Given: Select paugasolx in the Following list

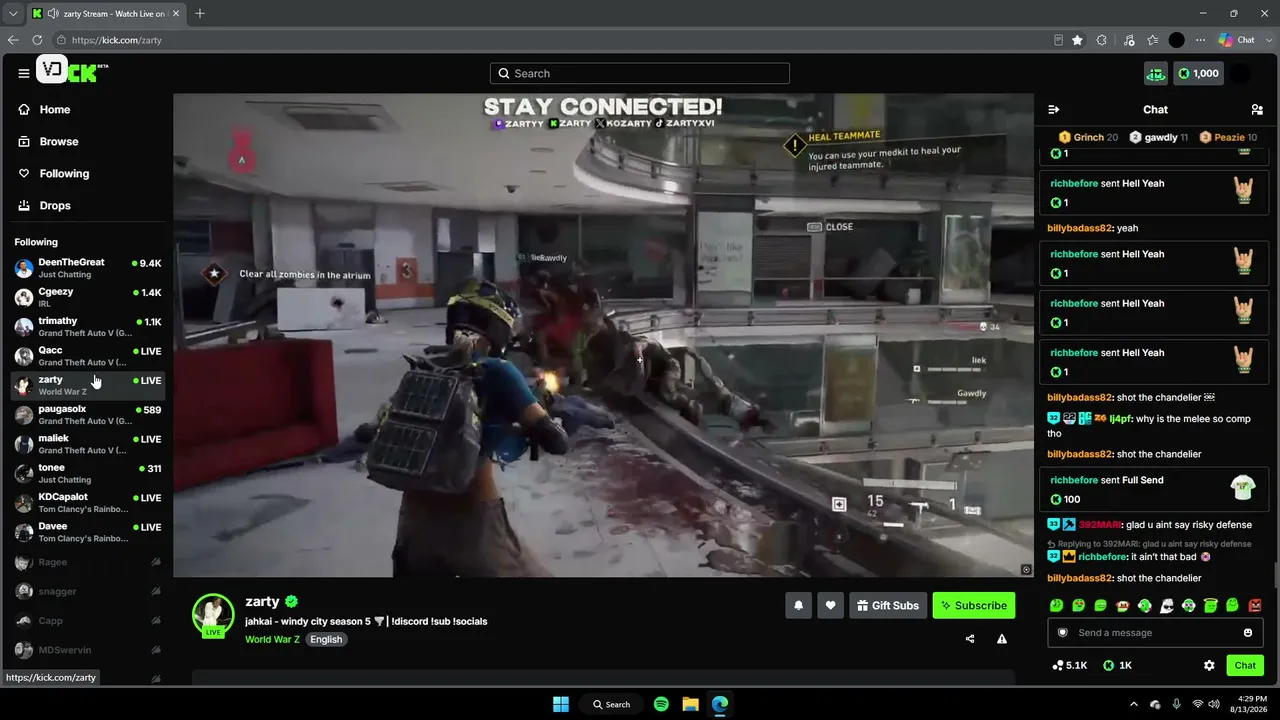Looking at the screenshot, I should coord(88,415).
